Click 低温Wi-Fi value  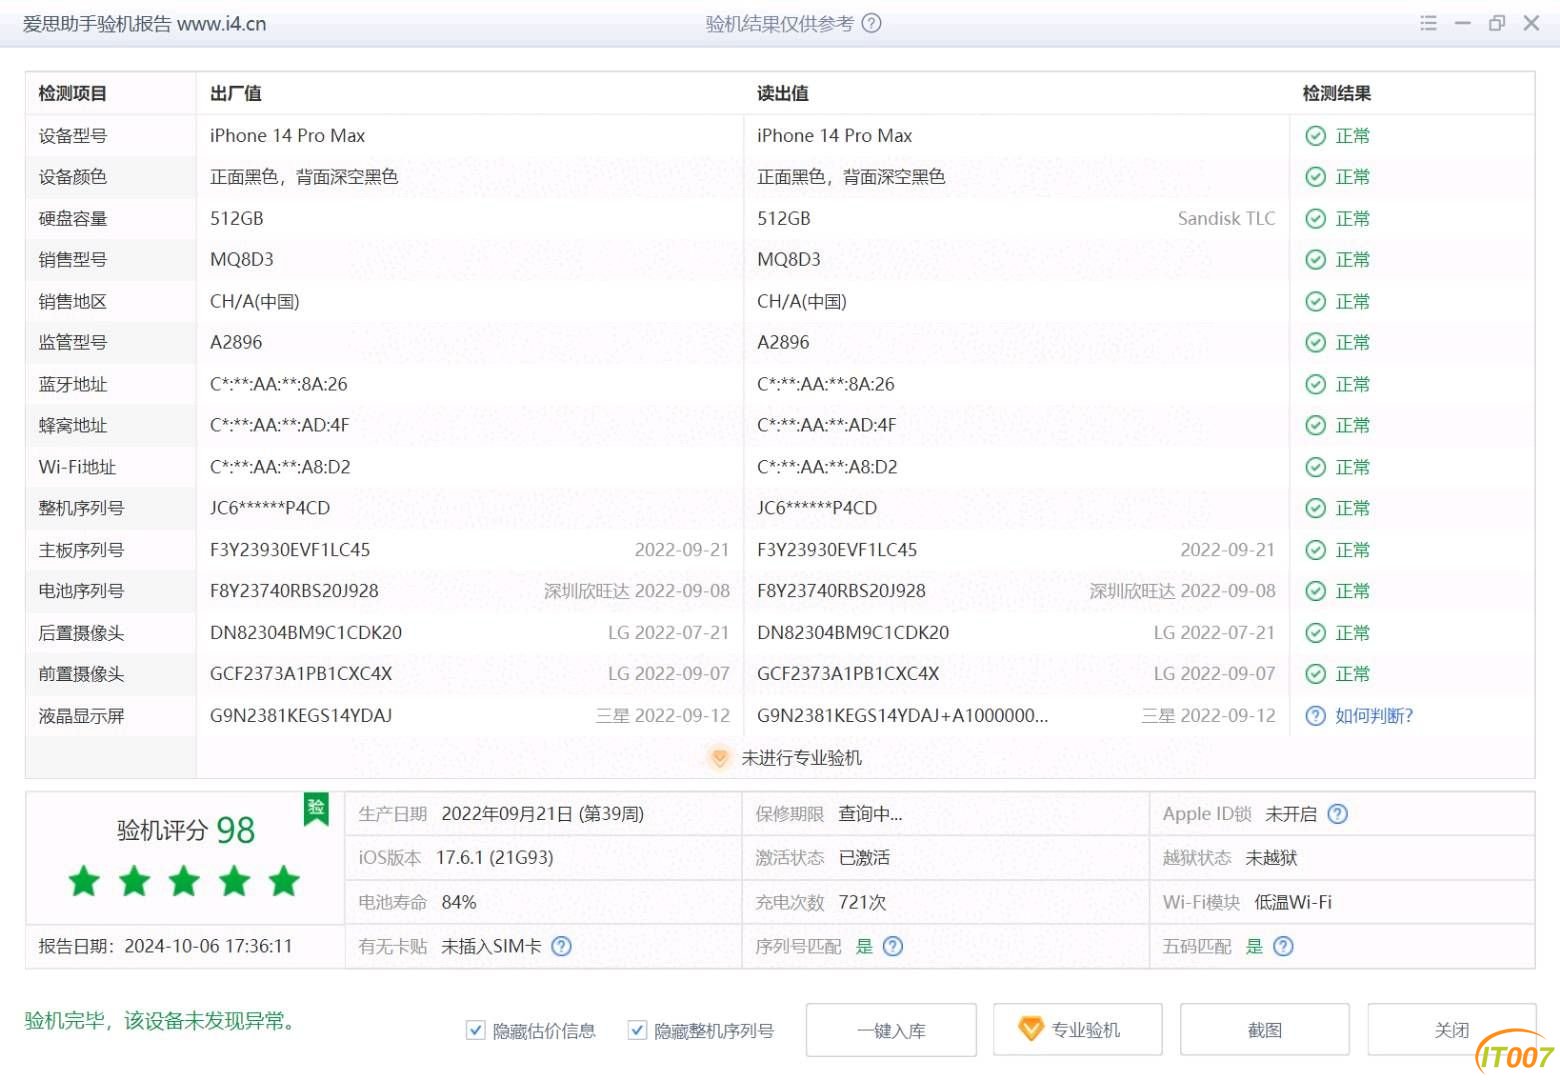tap(1293, 902)
